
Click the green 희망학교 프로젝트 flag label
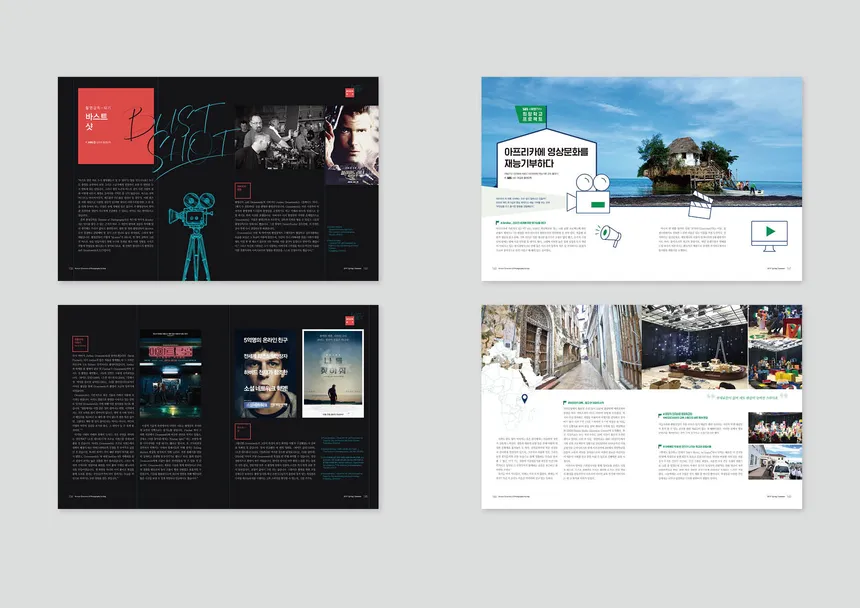(x=530, y=114)
